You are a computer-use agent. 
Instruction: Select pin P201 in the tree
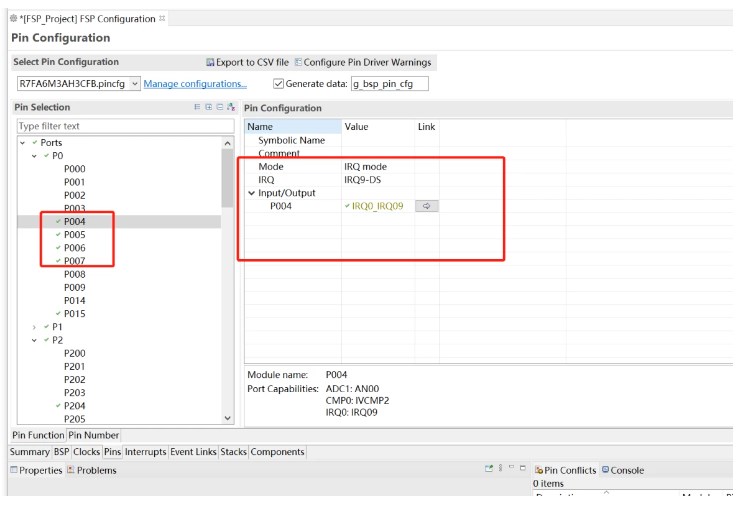coord(75,367)
